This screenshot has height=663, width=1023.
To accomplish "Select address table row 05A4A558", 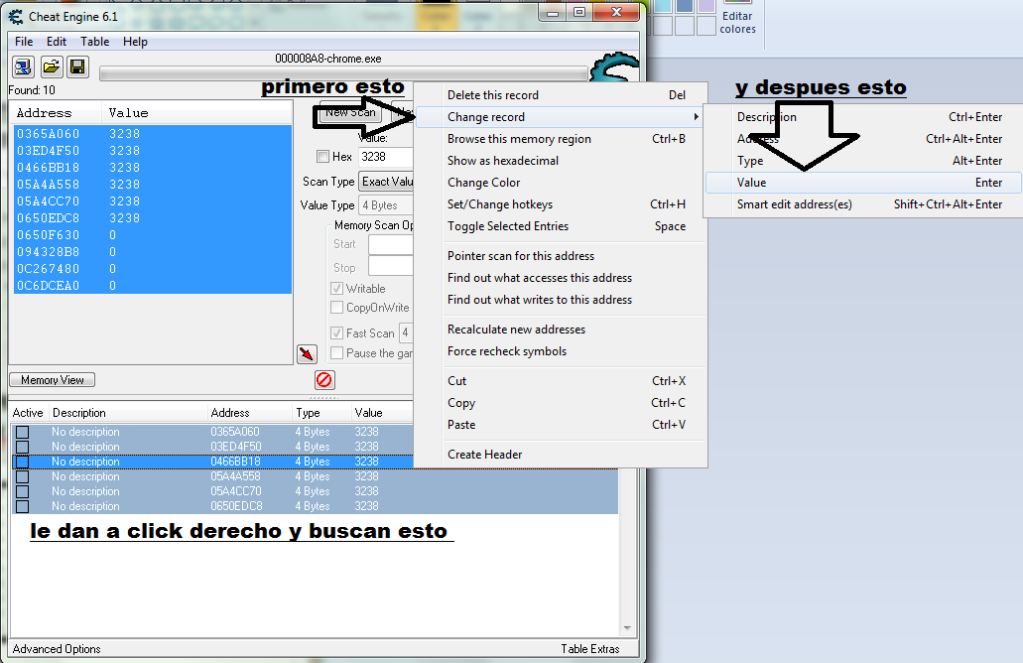I will (x=315, y=476).
